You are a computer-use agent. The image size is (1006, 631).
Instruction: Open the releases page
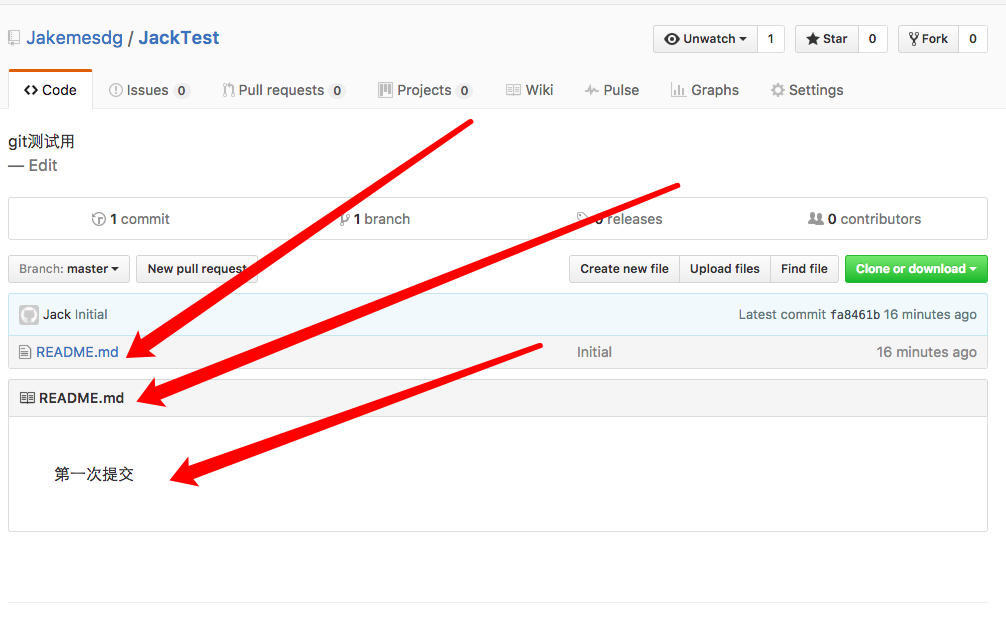coord(620,219)
